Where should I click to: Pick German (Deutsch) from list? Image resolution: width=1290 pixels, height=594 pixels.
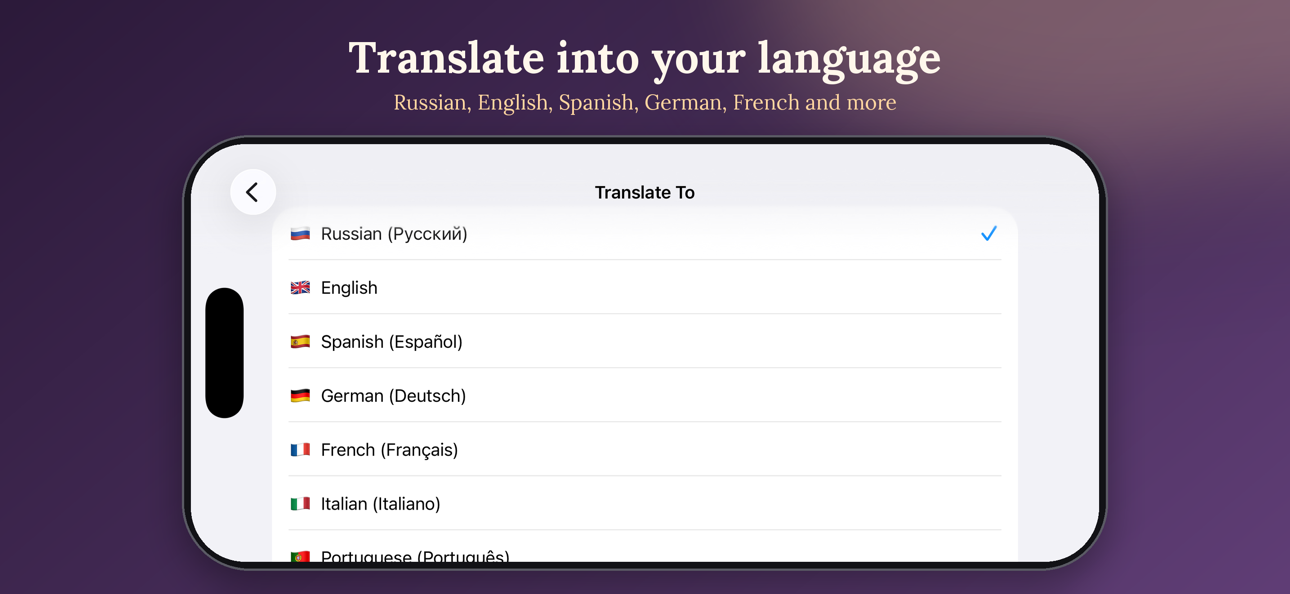pyautogui.click(x=645, y=396)
